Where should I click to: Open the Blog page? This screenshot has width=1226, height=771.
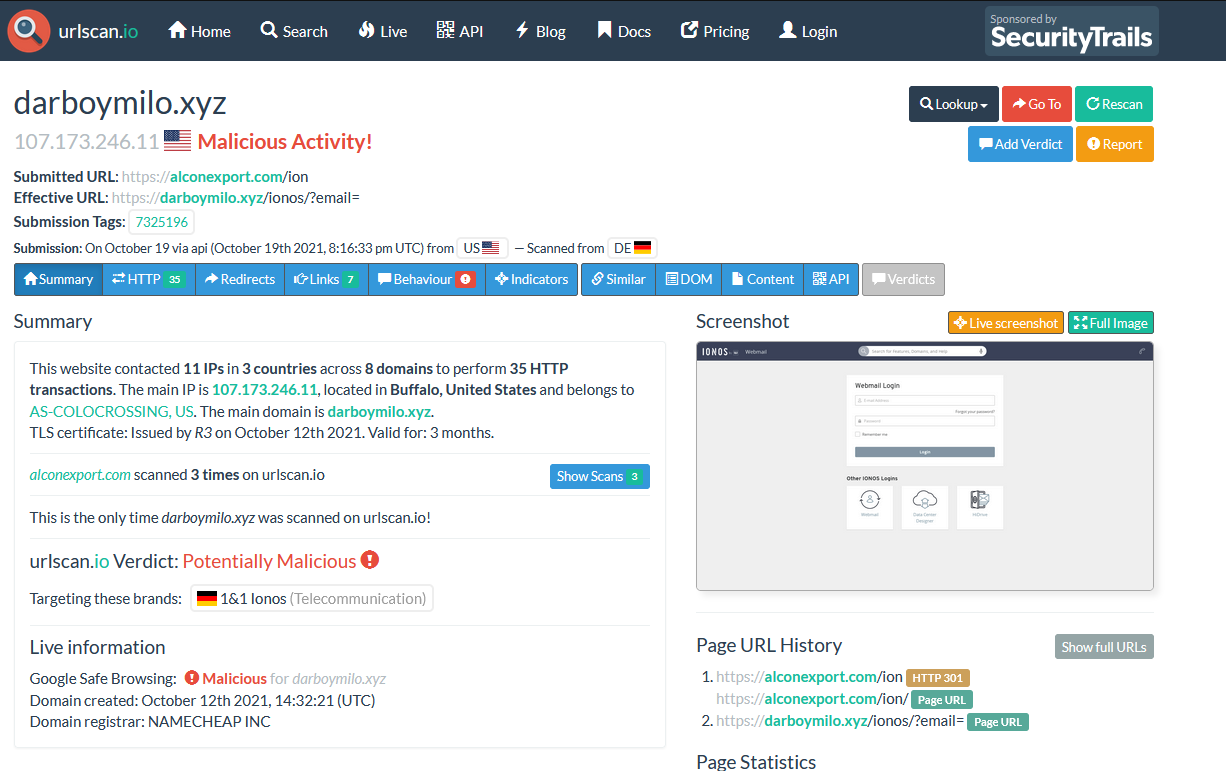pyautogui.click(x=540, y=31)
